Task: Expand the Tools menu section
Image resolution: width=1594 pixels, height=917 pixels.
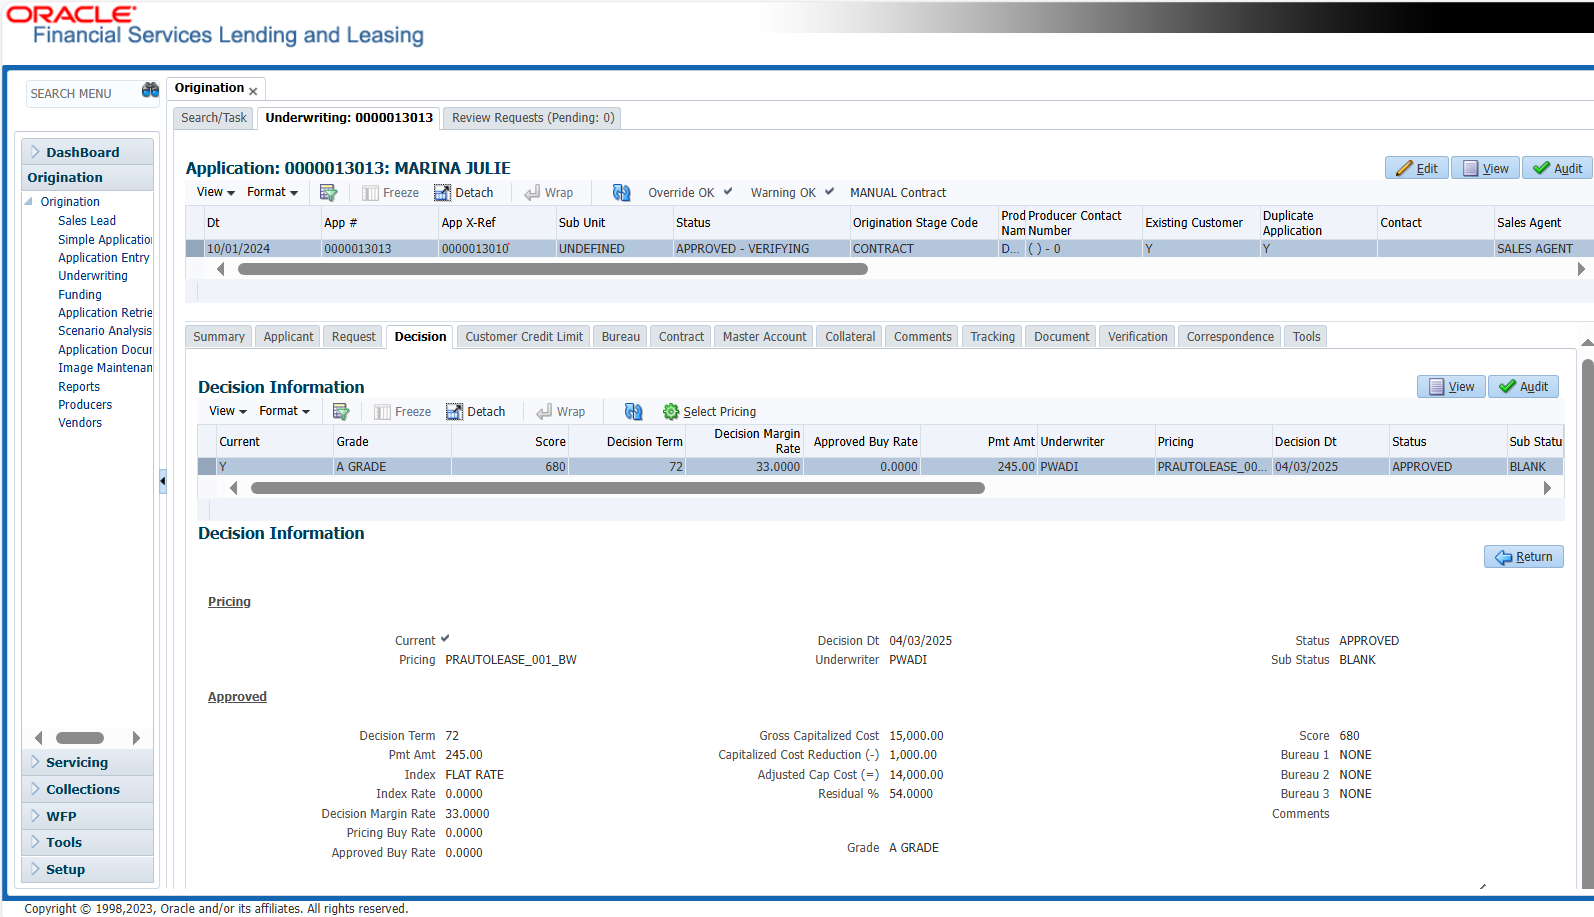Action: click(87, 842)
